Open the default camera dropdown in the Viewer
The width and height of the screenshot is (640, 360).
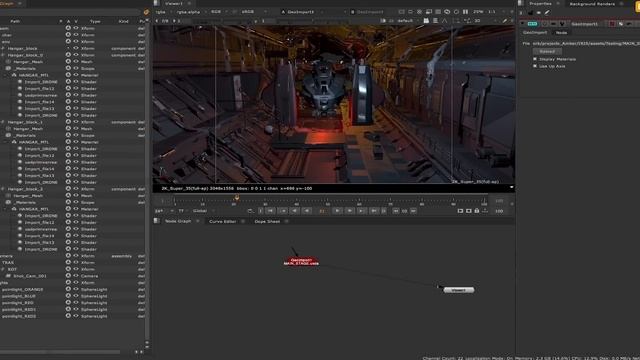[x=408, y=20]
